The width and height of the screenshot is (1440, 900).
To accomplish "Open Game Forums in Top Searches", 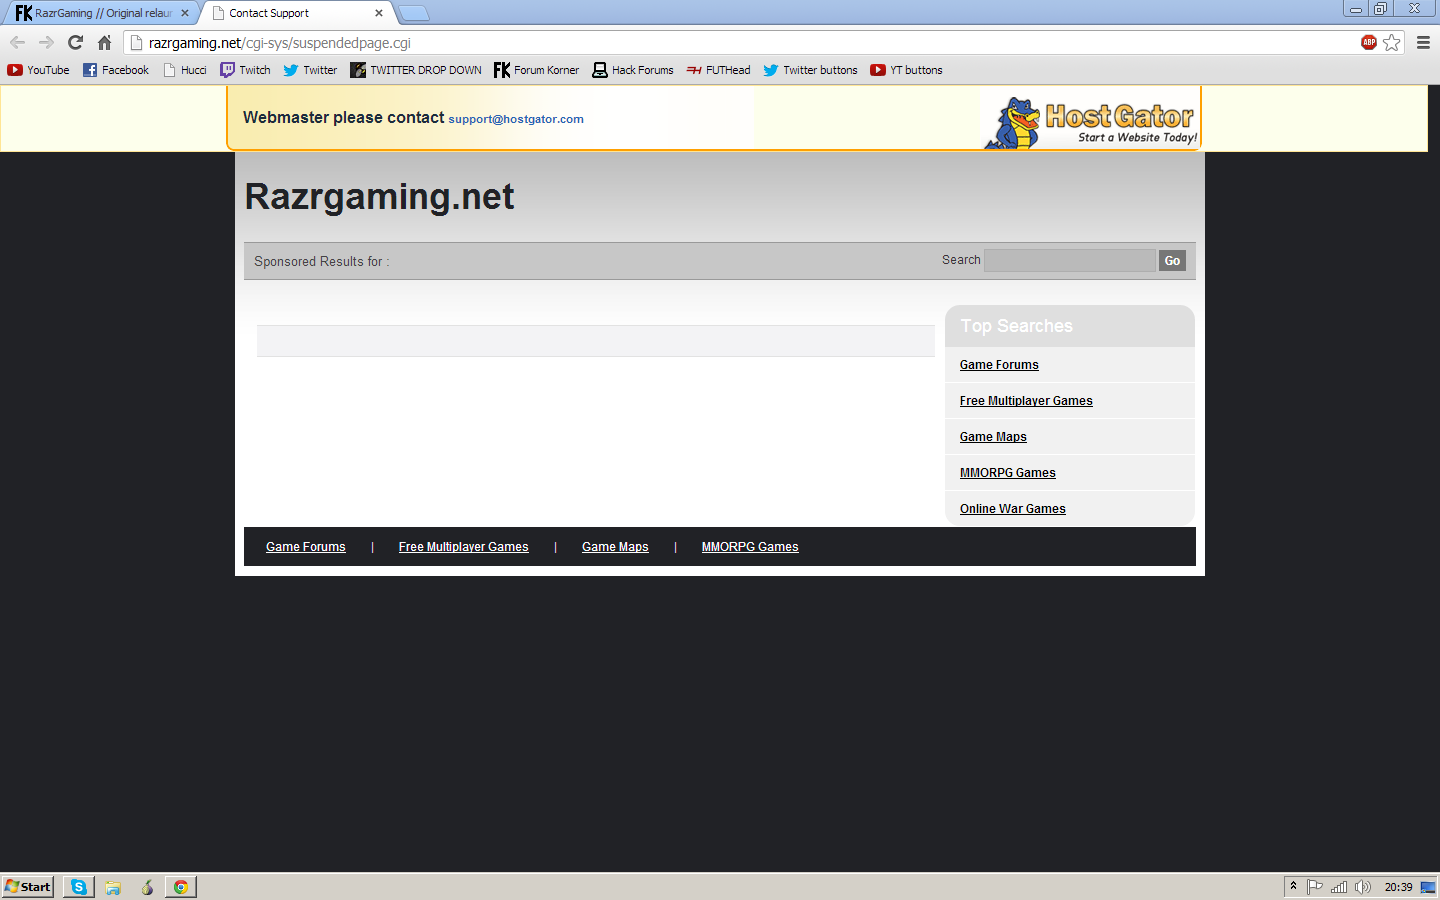I will (999, 365).
